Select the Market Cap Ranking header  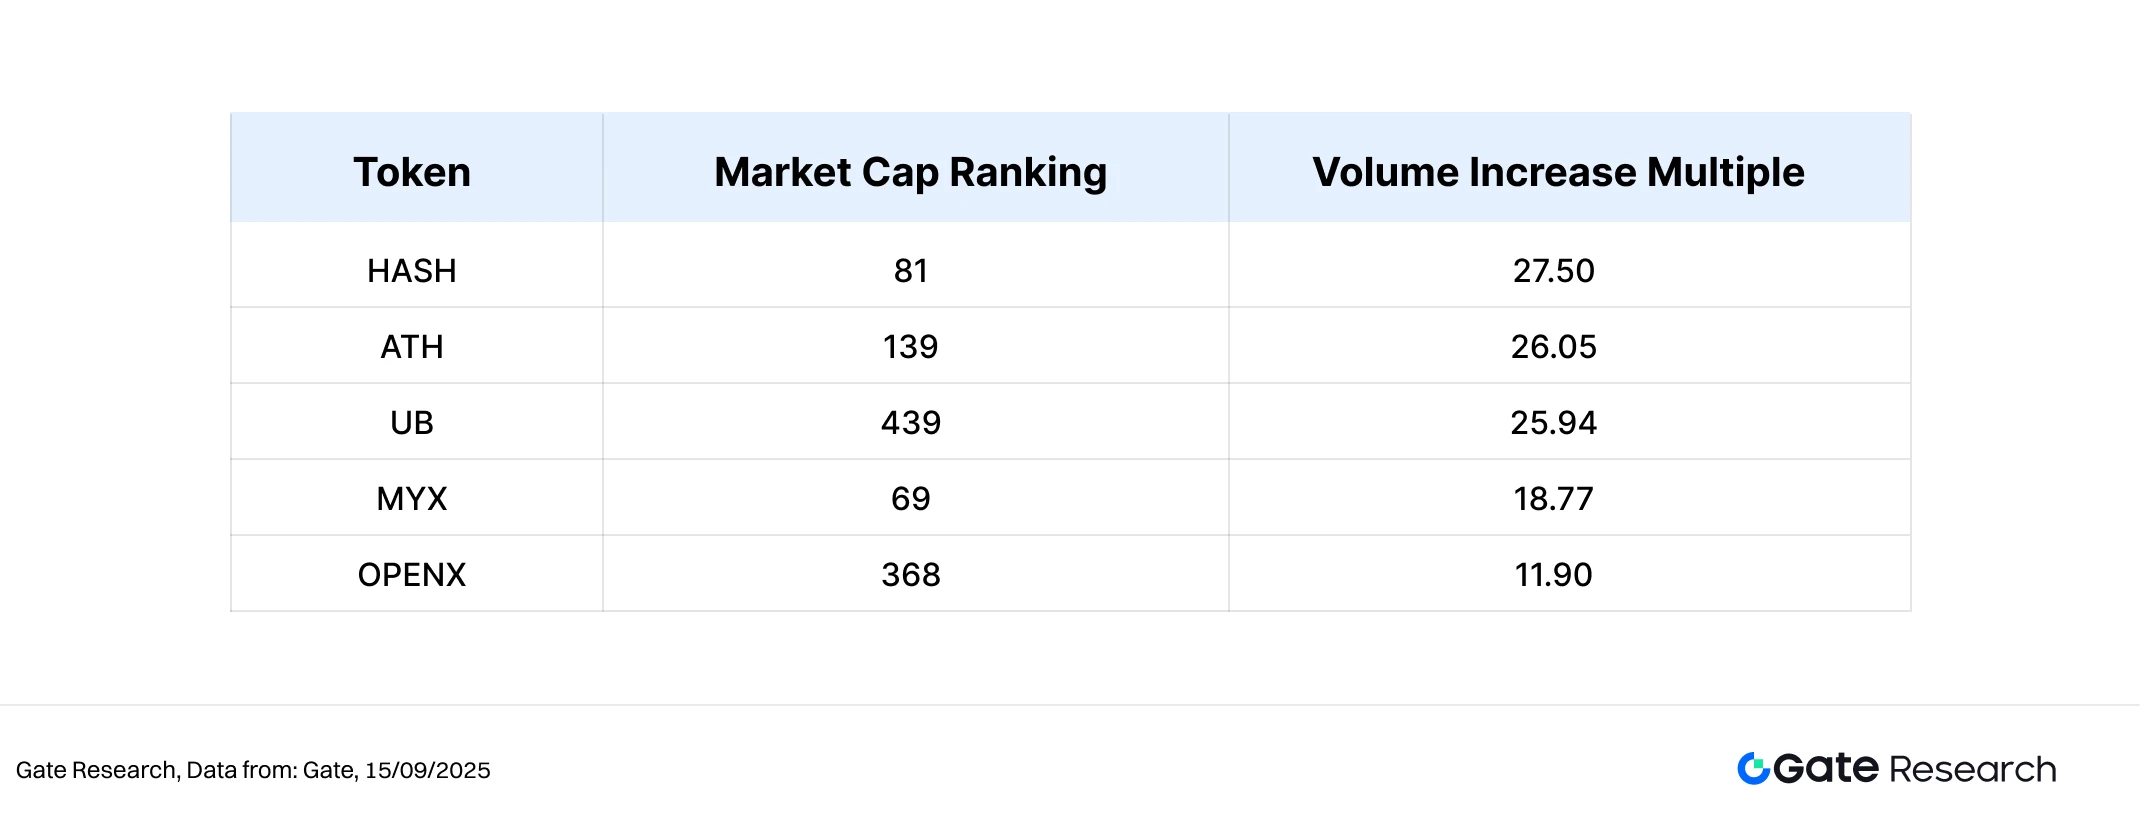click(x=911, y=172)
